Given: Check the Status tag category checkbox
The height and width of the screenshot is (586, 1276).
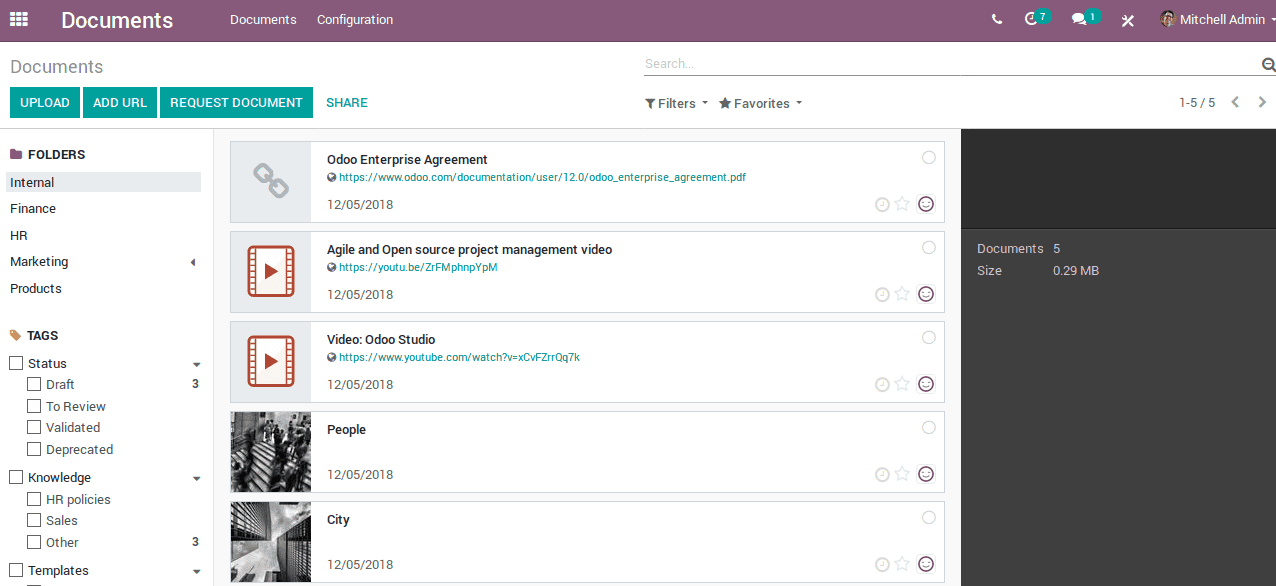Looking at the screenshot, I should [16, 363].
